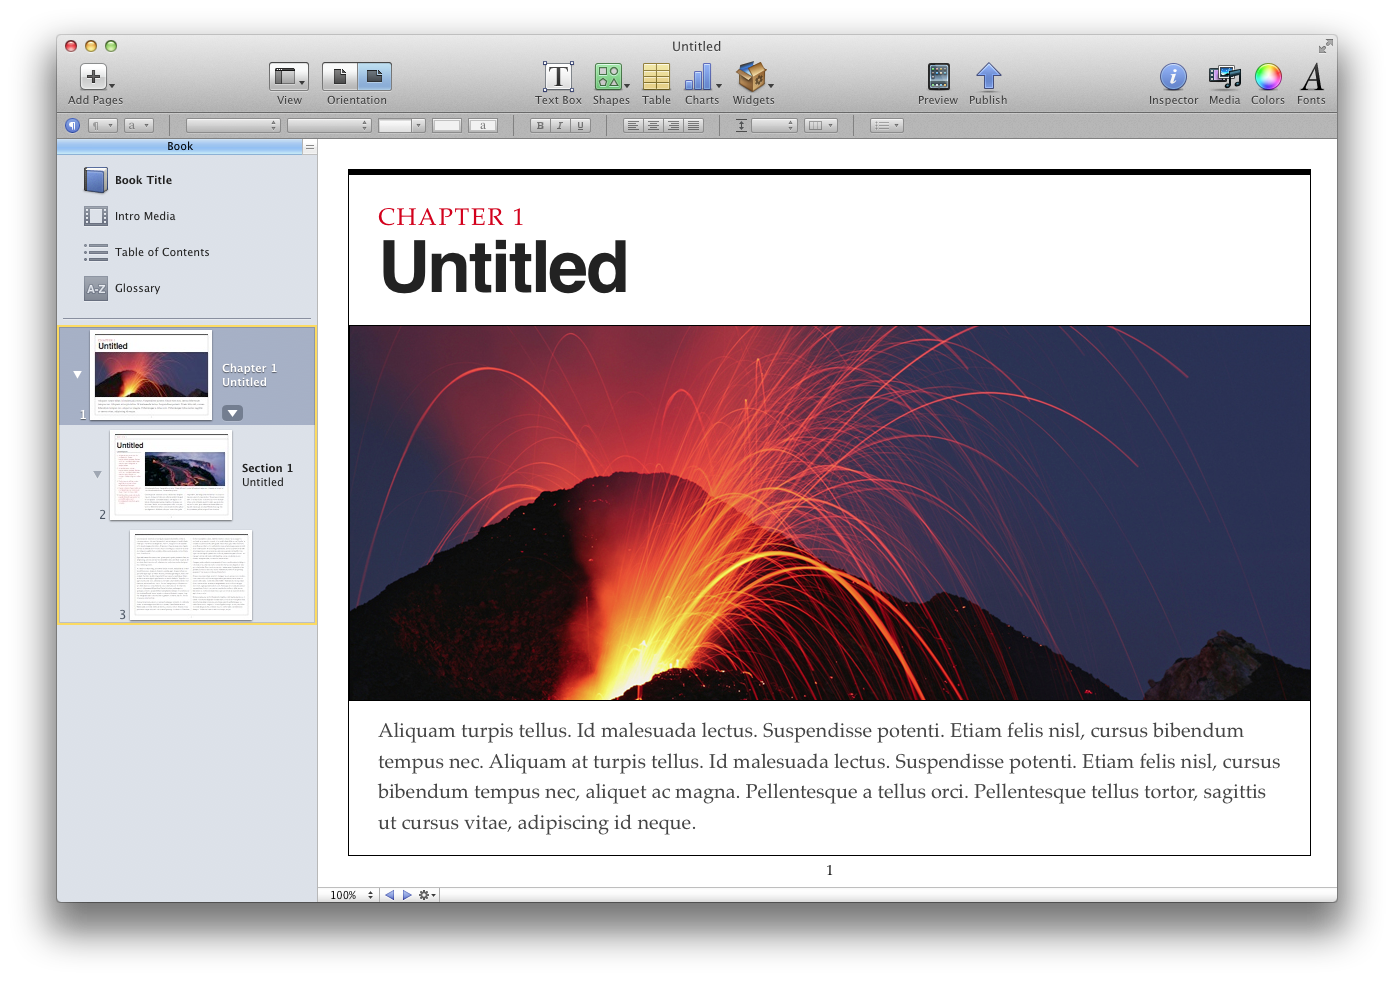Open the Colors picker wheel
1394x981 pixels.
point(1267,78)
